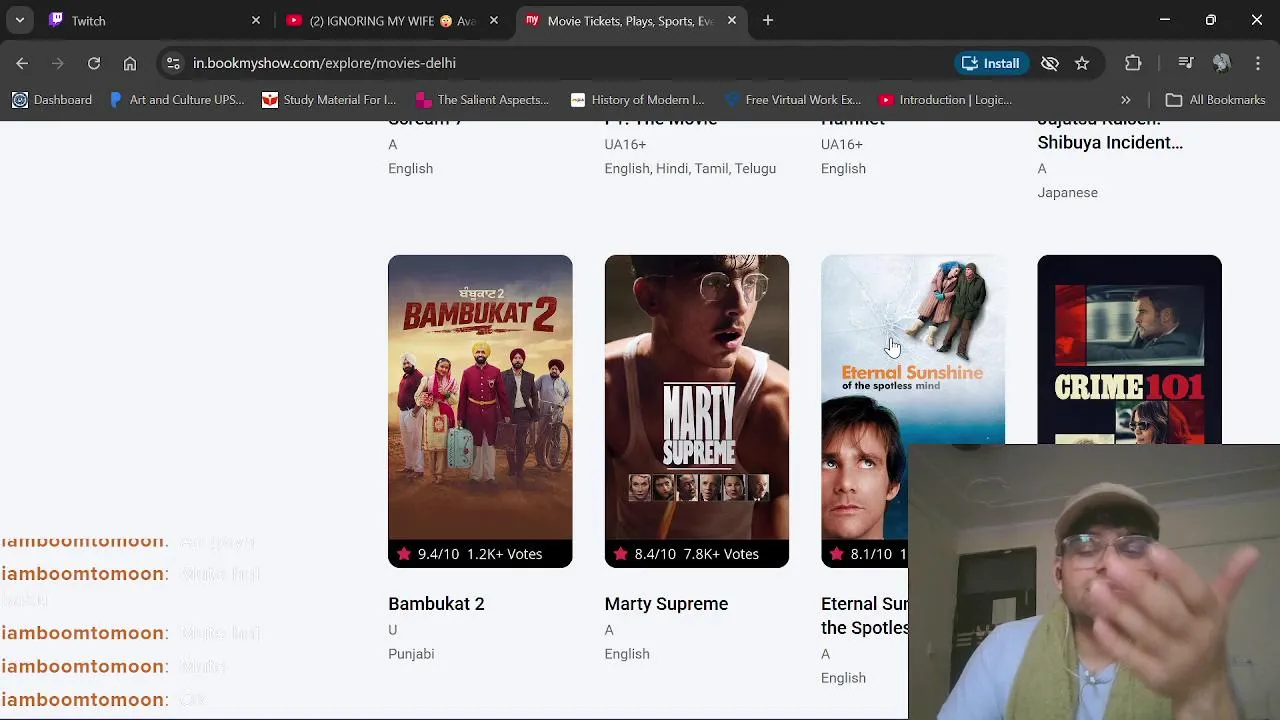Open the Extensions puzzle icon
1280x720 pixels.
(1133, 63)
